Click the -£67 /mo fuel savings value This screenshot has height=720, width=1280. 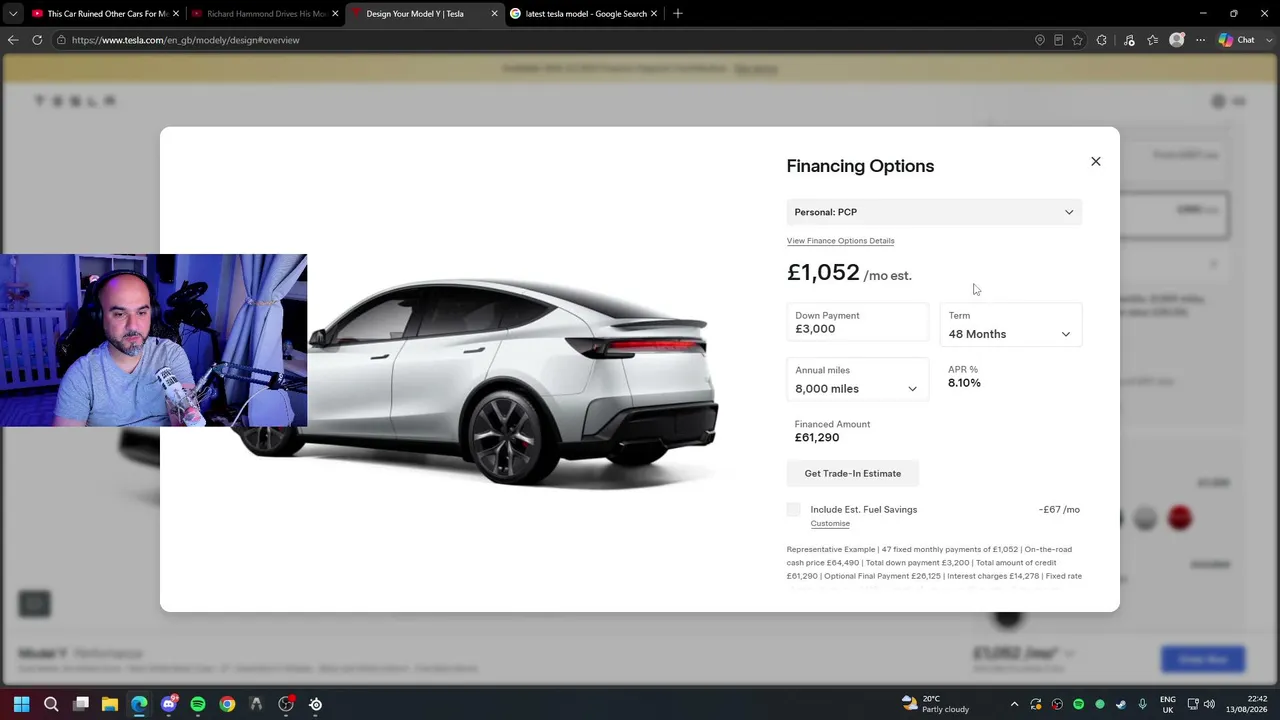pos(1059,510)
